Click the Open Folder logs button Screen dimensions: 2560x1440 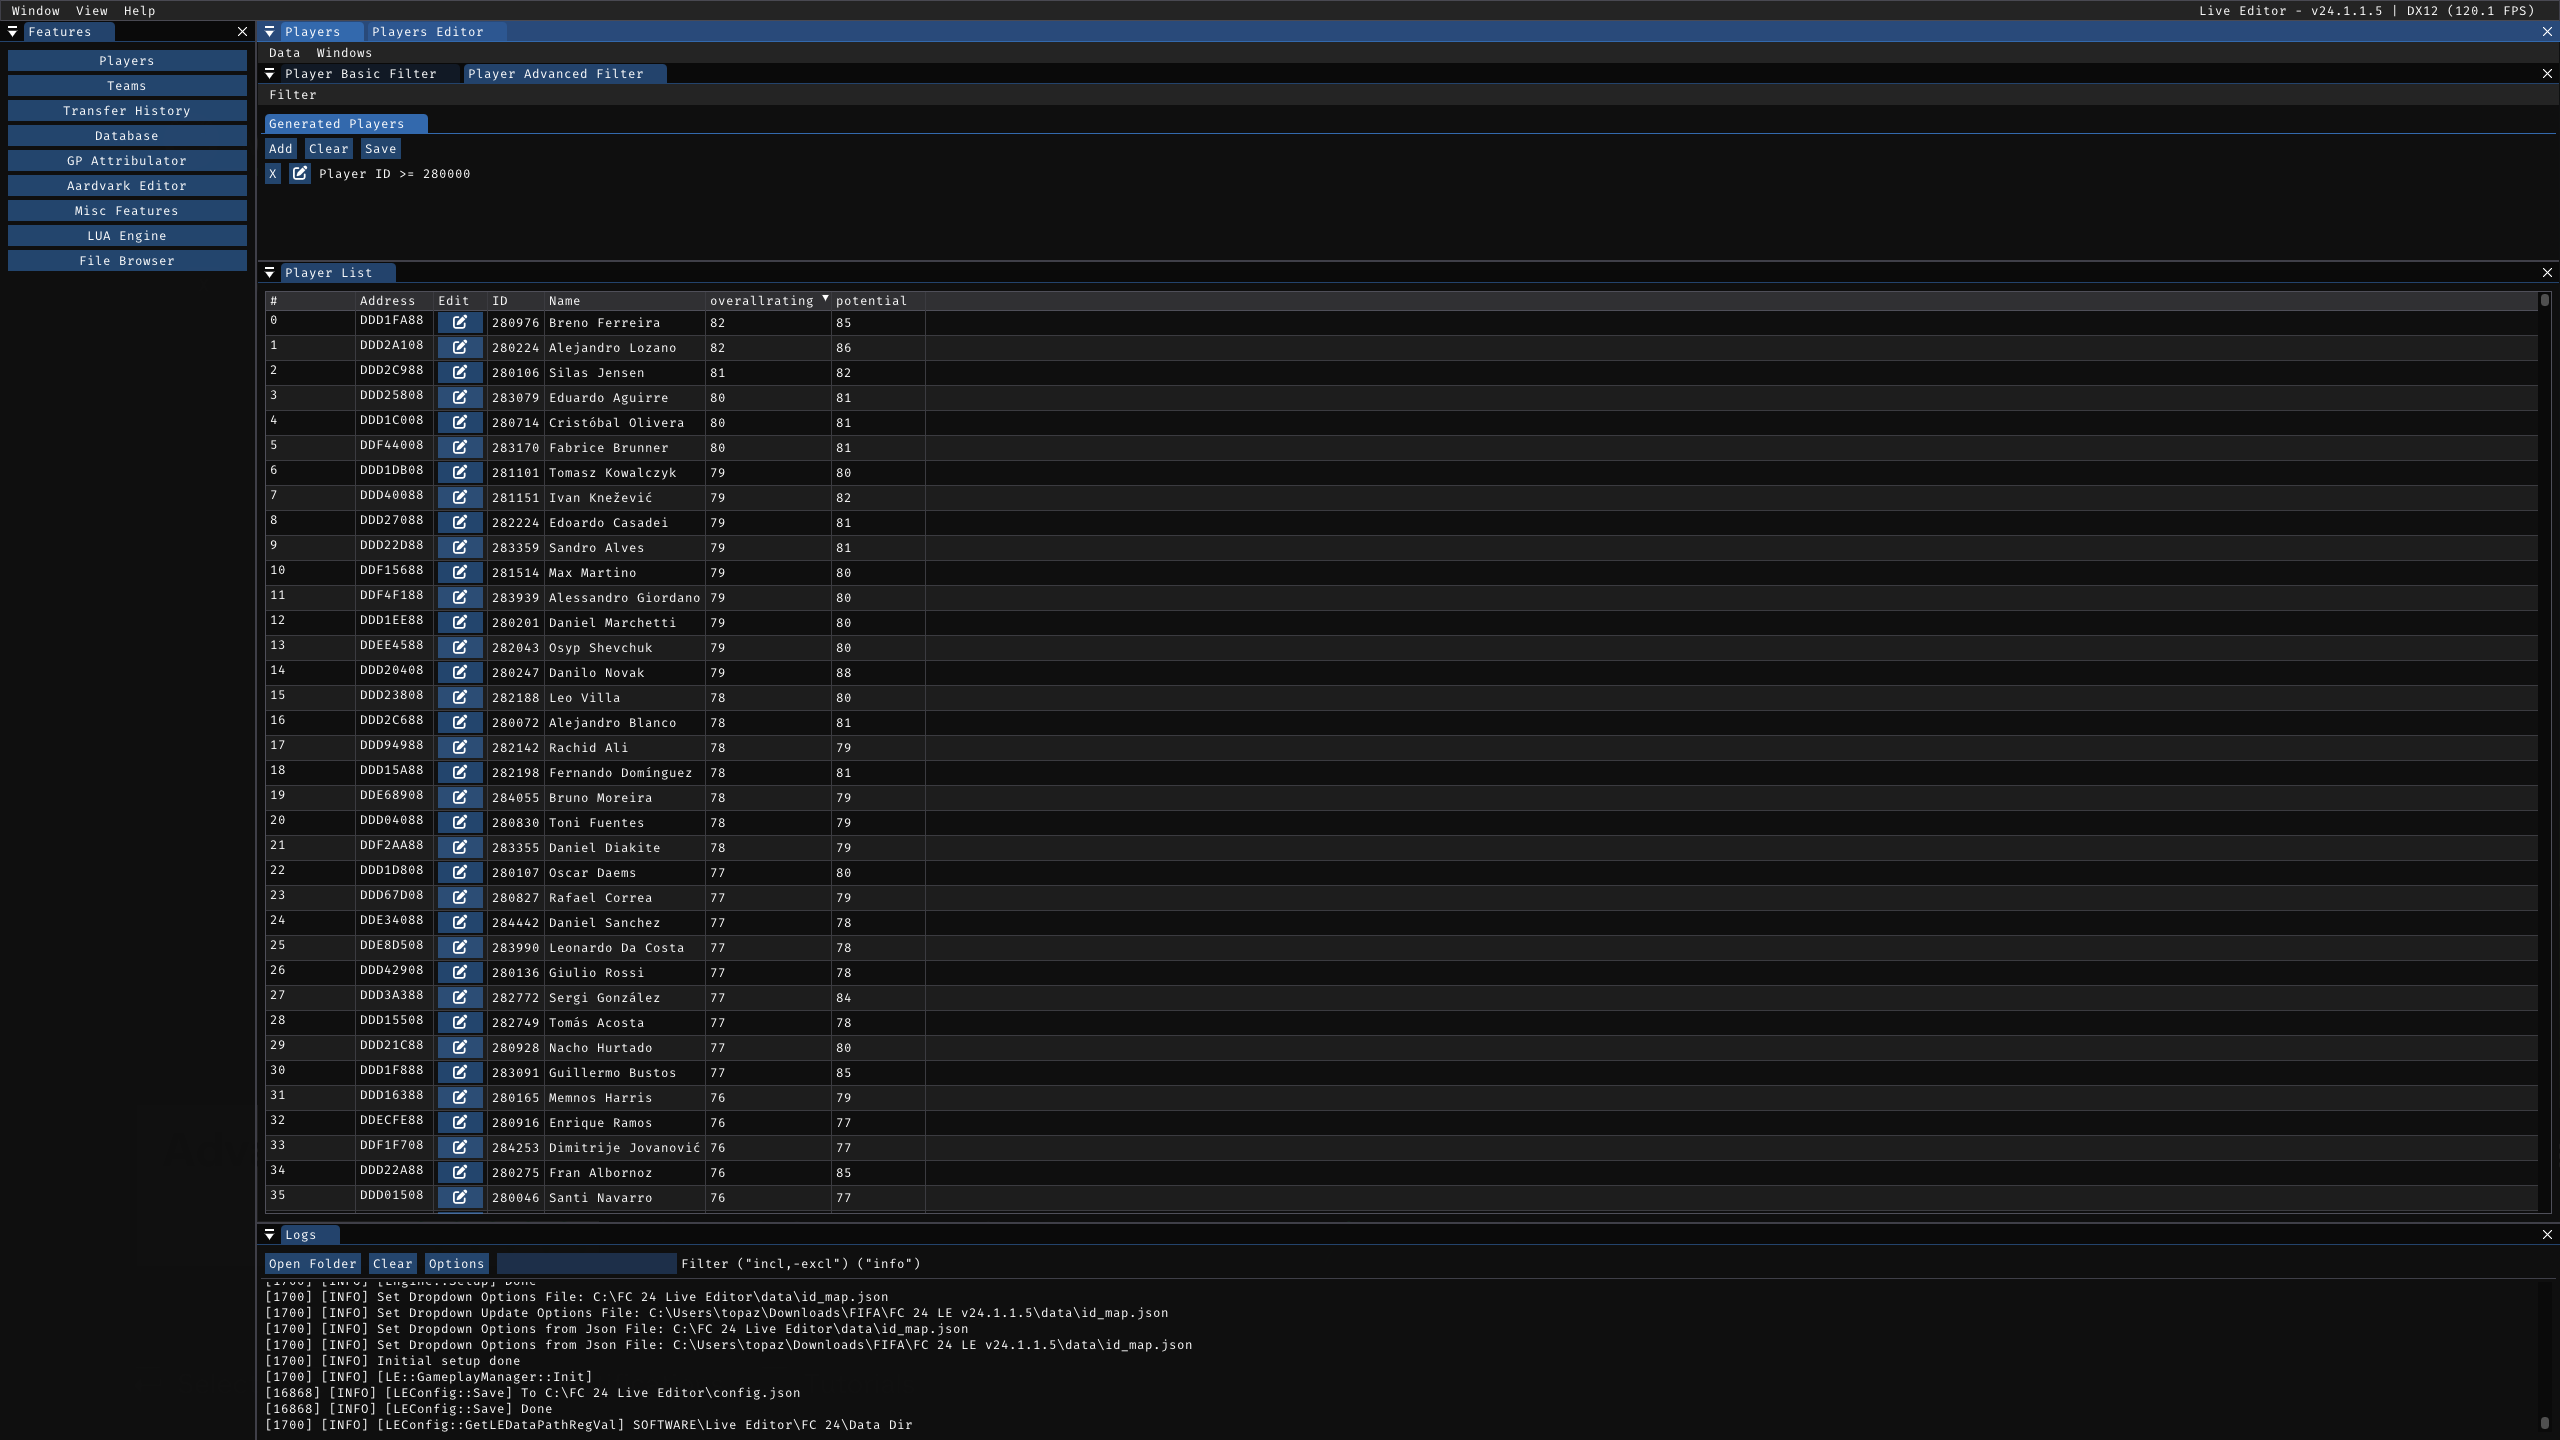pyautogui.click(x=312, y=1264)
